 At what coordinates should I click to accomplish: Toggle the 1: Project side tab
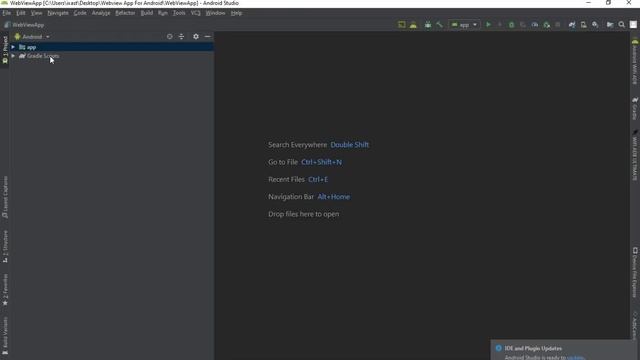pos(5,50)
